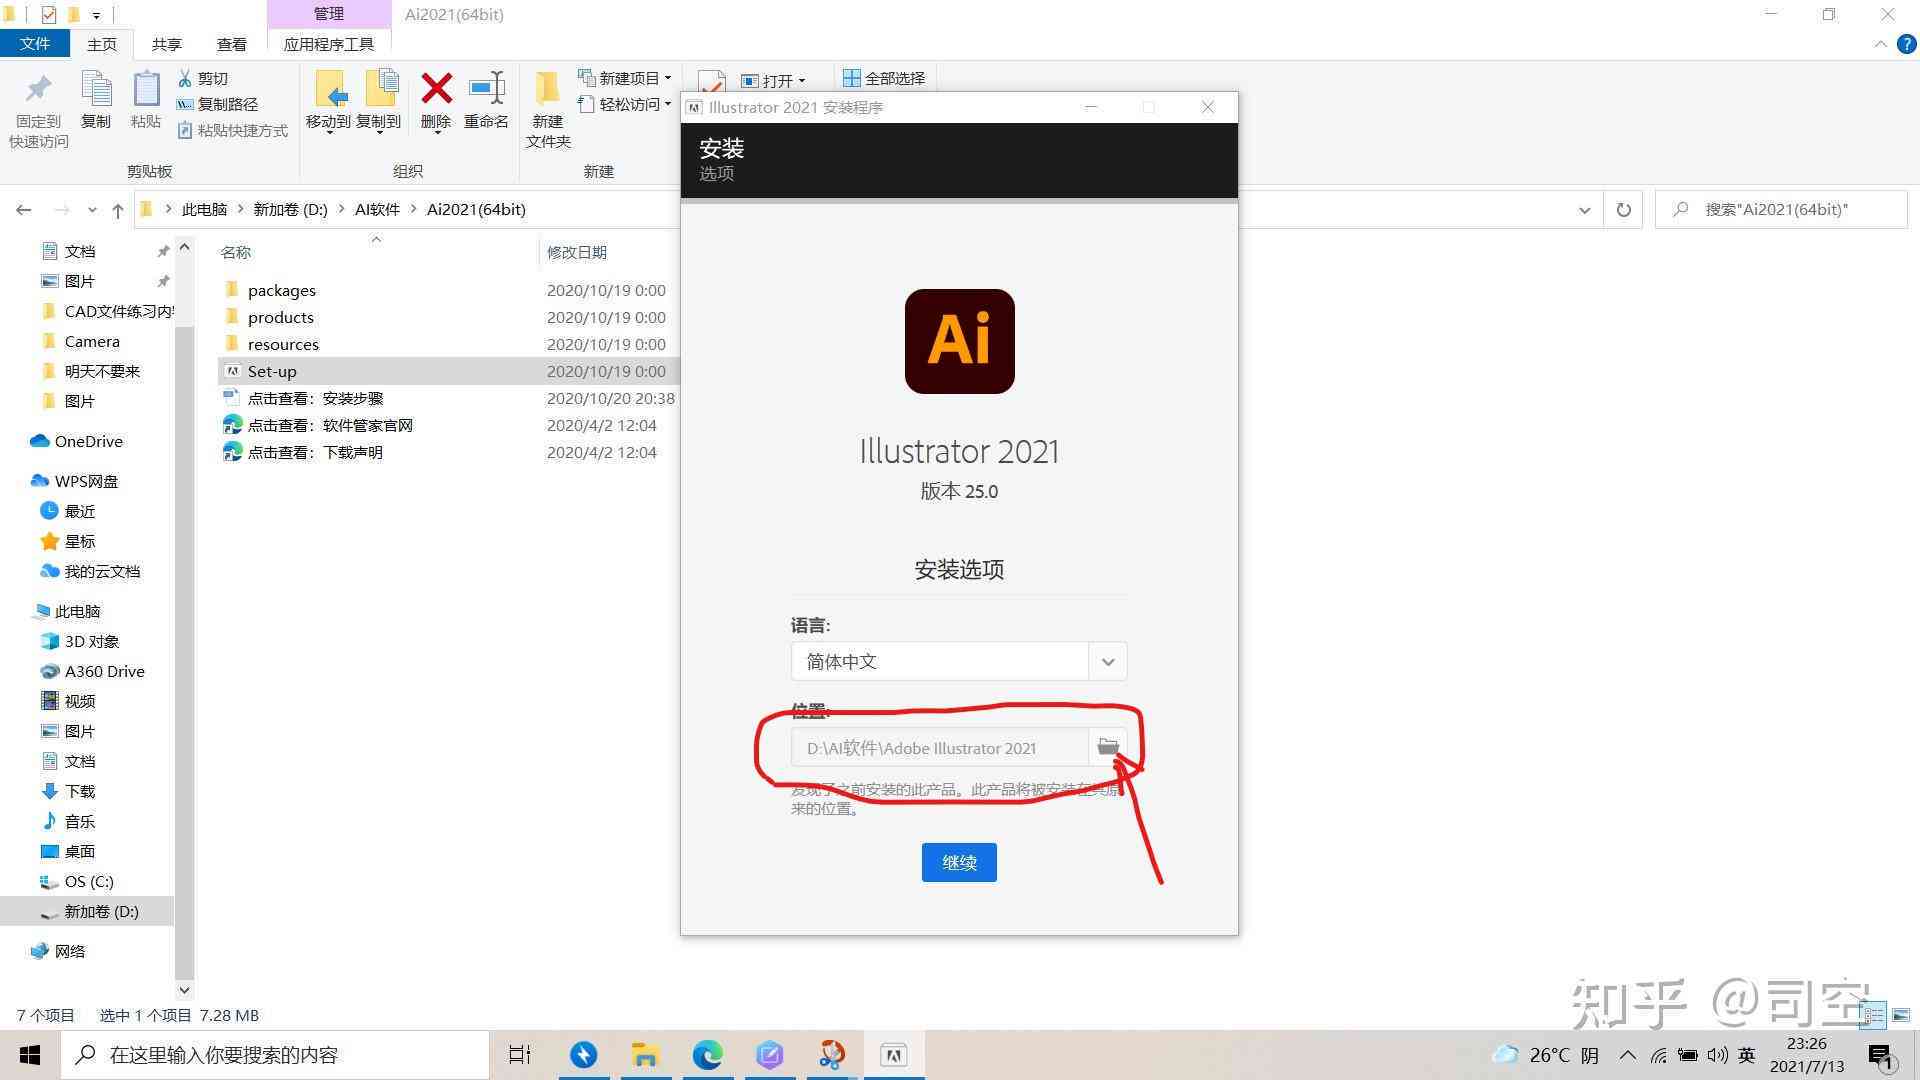Select the 语言 dropdown menu
This screenshot has width=1920, height=1080.
[959, 661]
